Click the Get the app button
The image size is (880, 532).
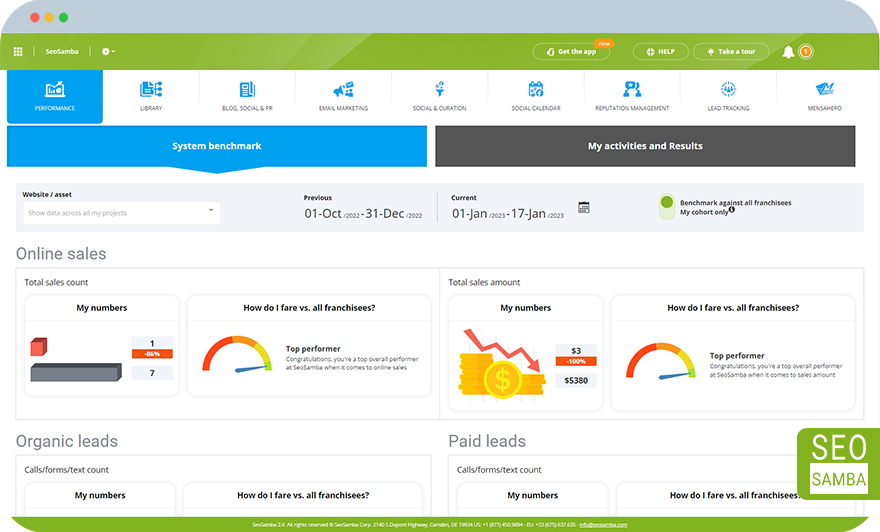(571, 52)
